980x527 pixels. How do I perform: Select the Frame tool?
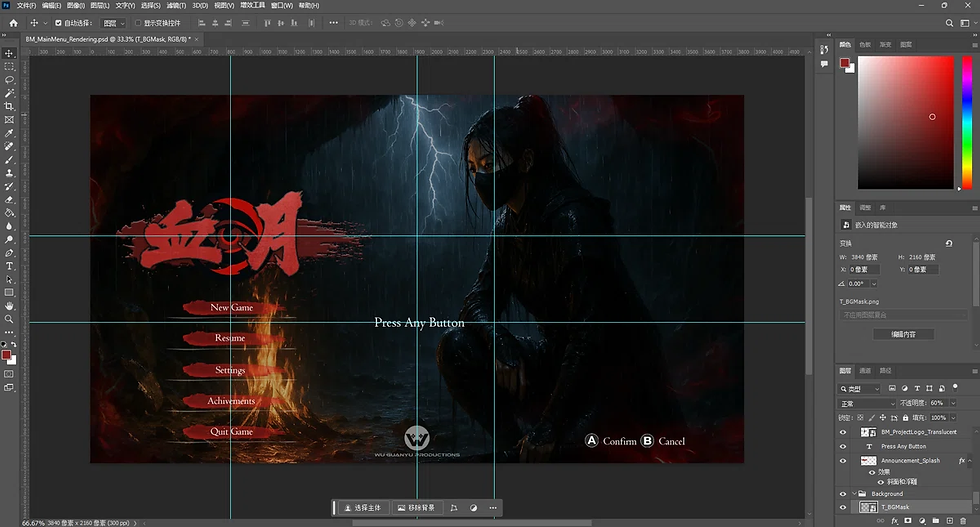tap(9, 119)
